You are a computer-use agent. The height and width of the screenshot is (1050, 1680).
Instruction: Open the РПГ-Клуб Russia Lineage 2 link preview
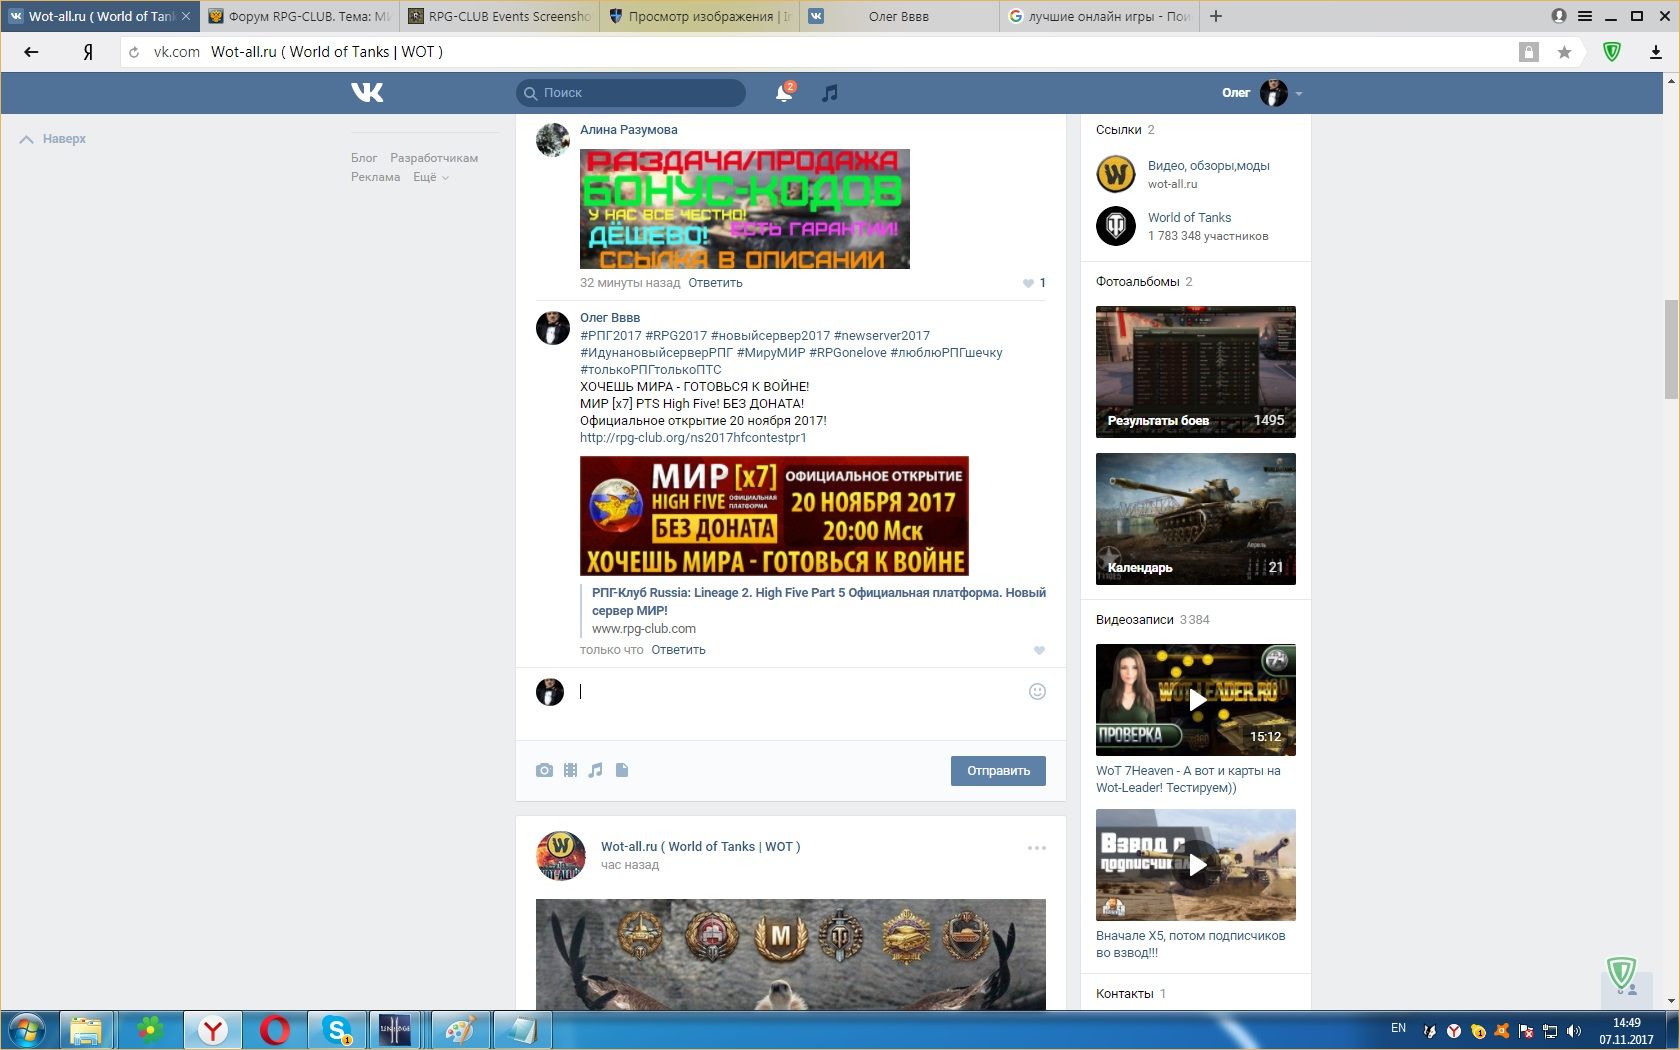(818, 601)
